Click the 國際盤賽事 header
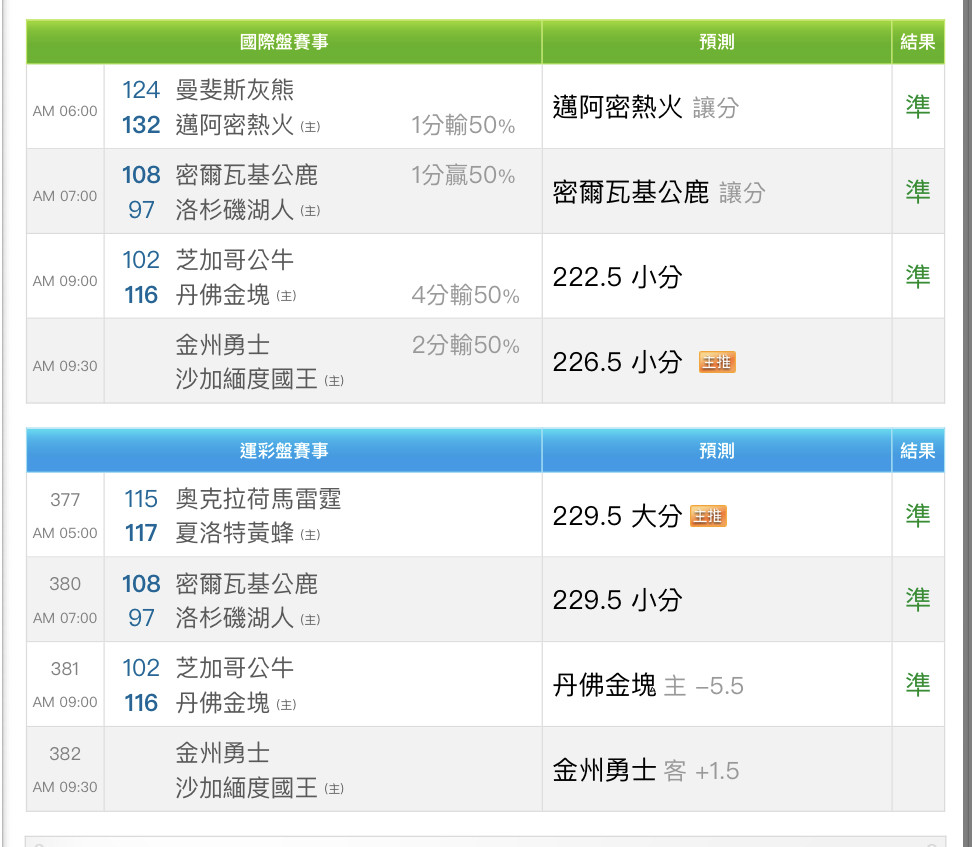 coord(284,42)
